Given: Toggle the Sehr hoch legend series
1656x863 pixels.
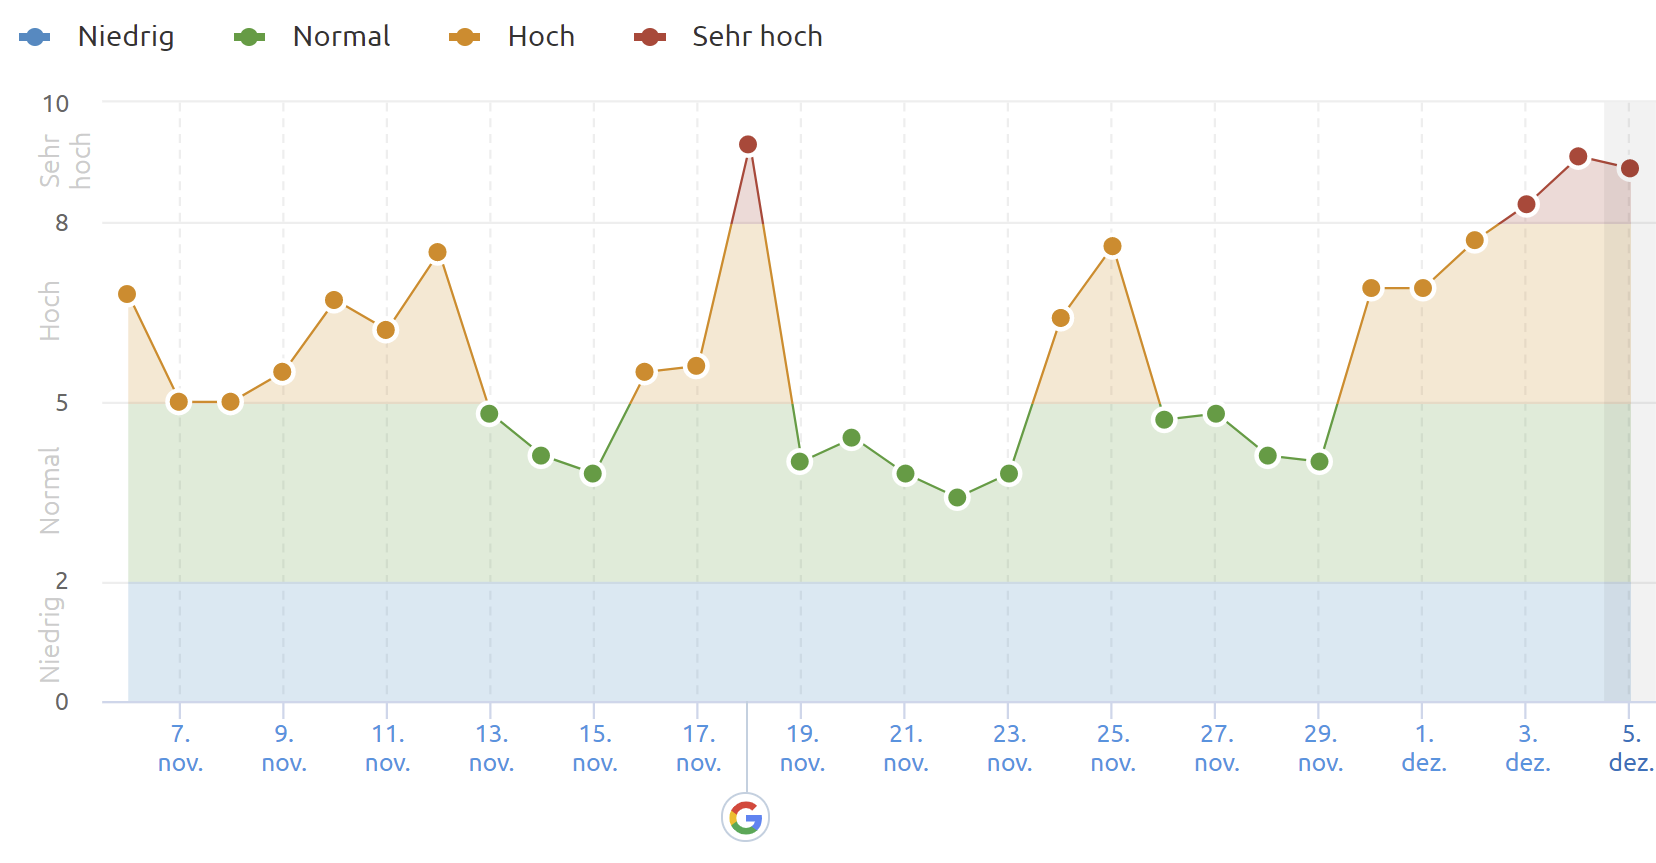Looking at the screenshot, I should [x=757, y=37].
